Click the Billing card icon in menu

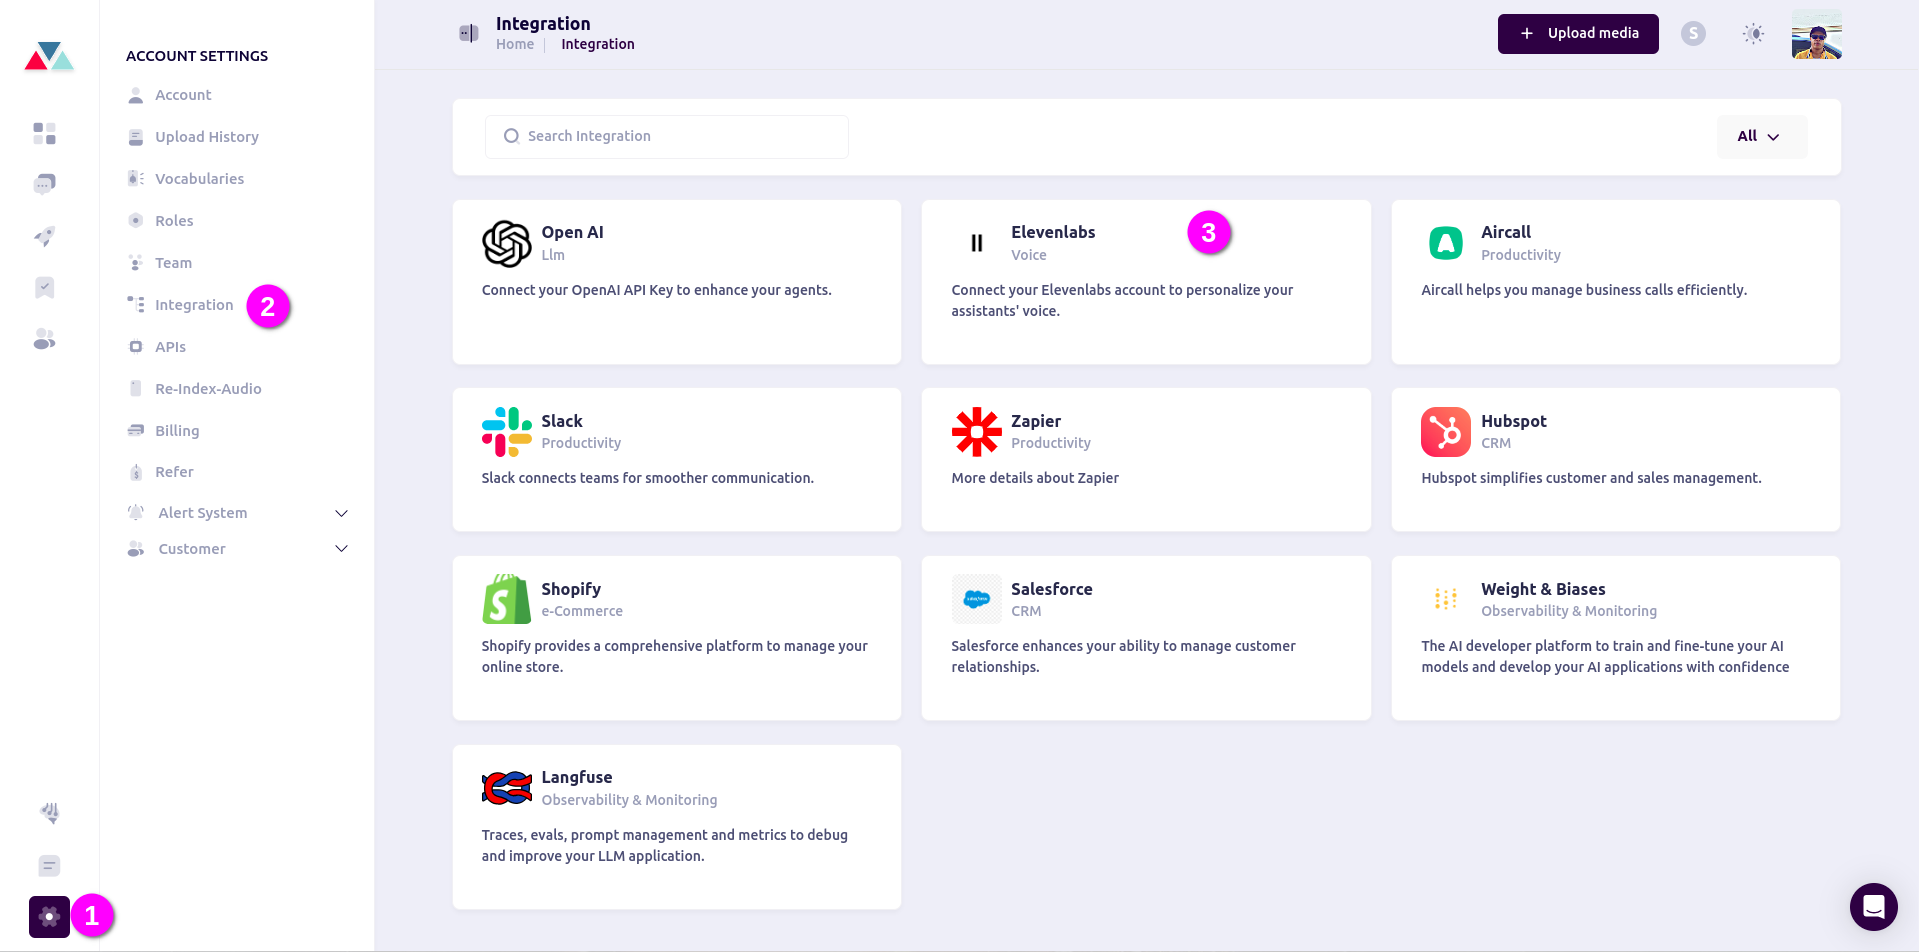pyautogui.click(x=136, y=431)
